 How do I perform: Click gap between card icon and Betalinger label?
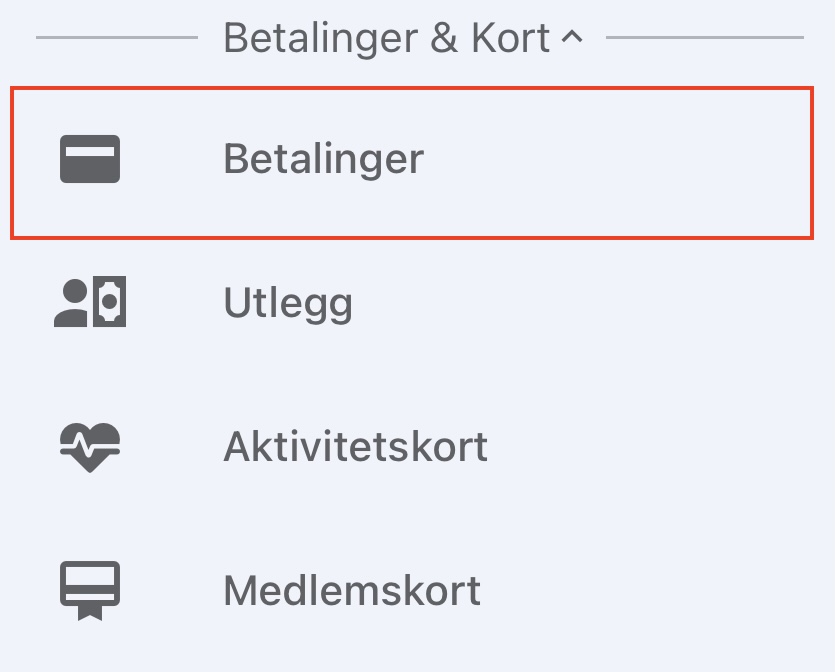172,160
